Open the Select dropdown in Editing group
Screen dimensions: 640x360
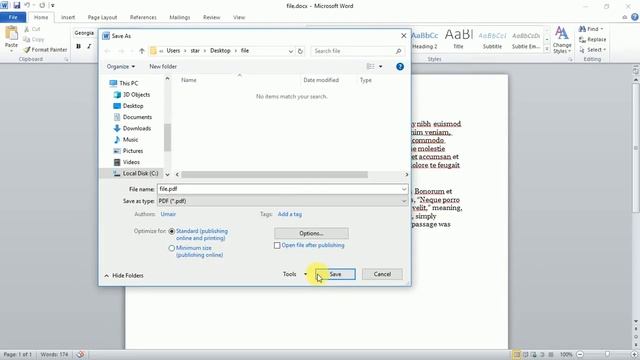(x=592, y=49)
